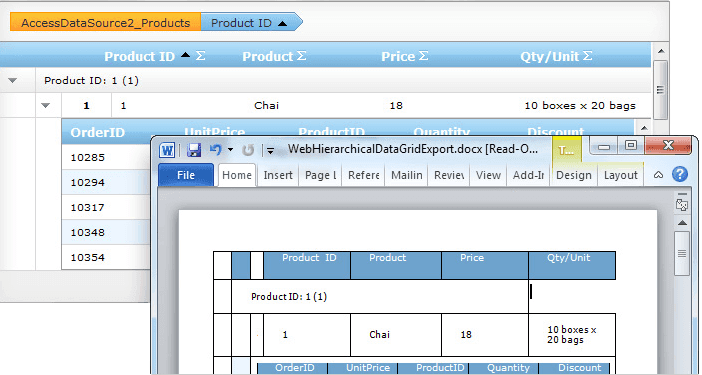Viewport: 702px width, 375px height.
Task: Open the Table Tools Design tab
Action: (574, 175)
